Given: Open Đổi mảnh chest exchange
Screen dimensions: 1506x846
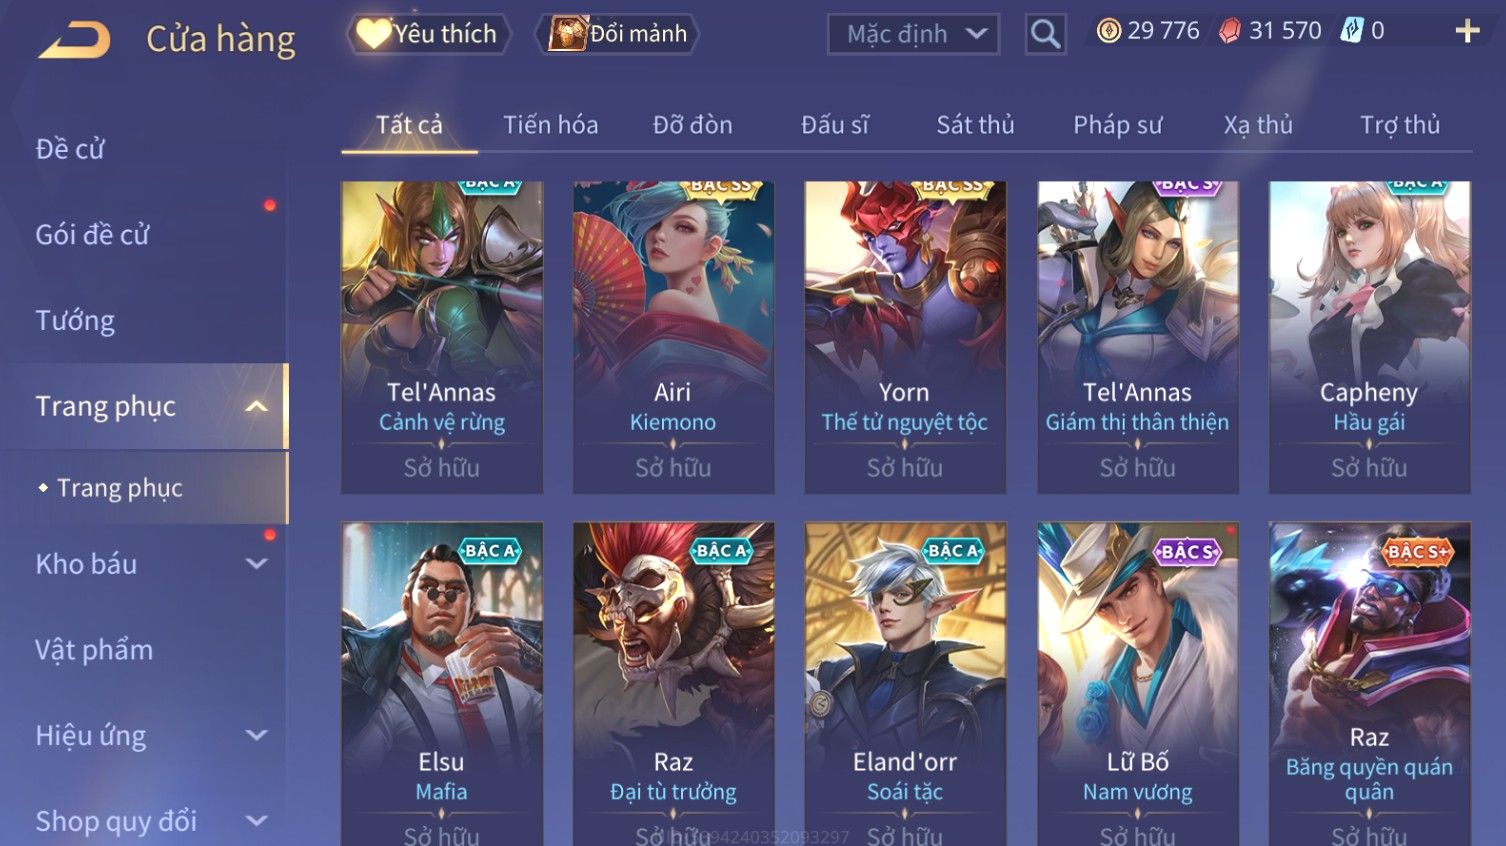Looking at the screenshot, I should click(617, 34).
